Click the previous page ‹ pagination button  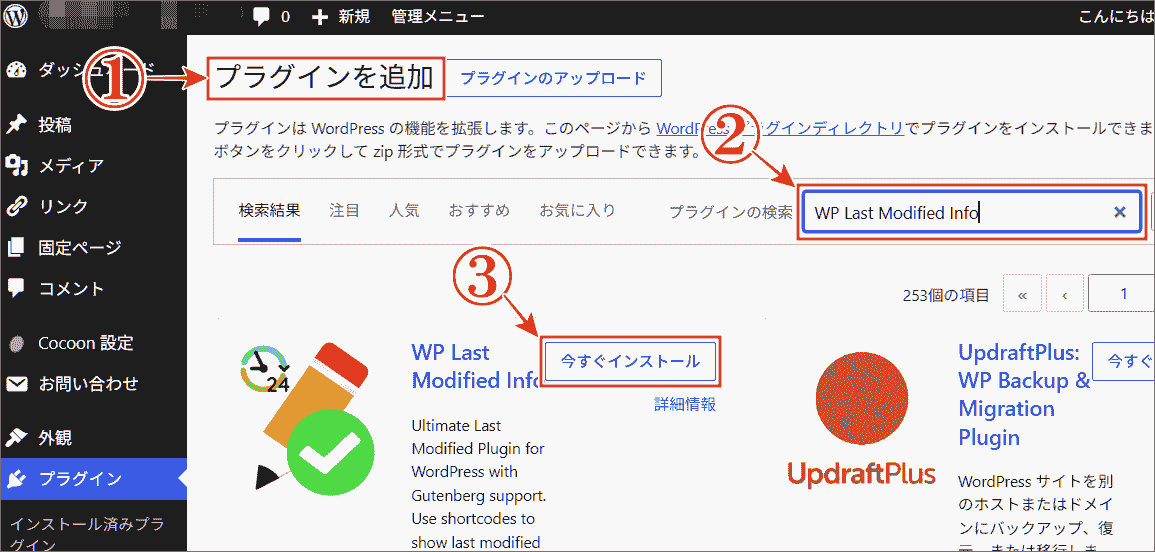1064,294
